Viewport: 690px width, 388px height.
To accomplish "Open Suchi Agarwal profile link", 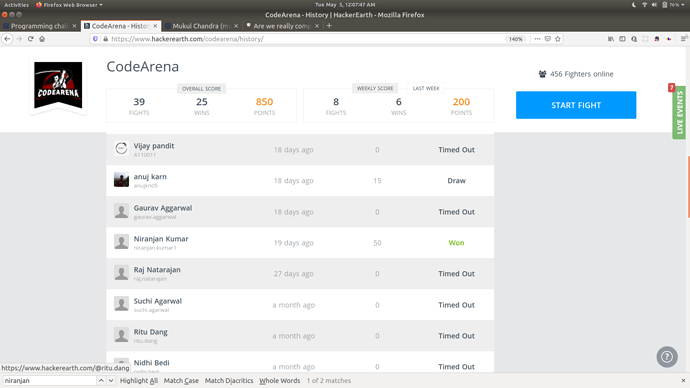I will tap(158, 301).
